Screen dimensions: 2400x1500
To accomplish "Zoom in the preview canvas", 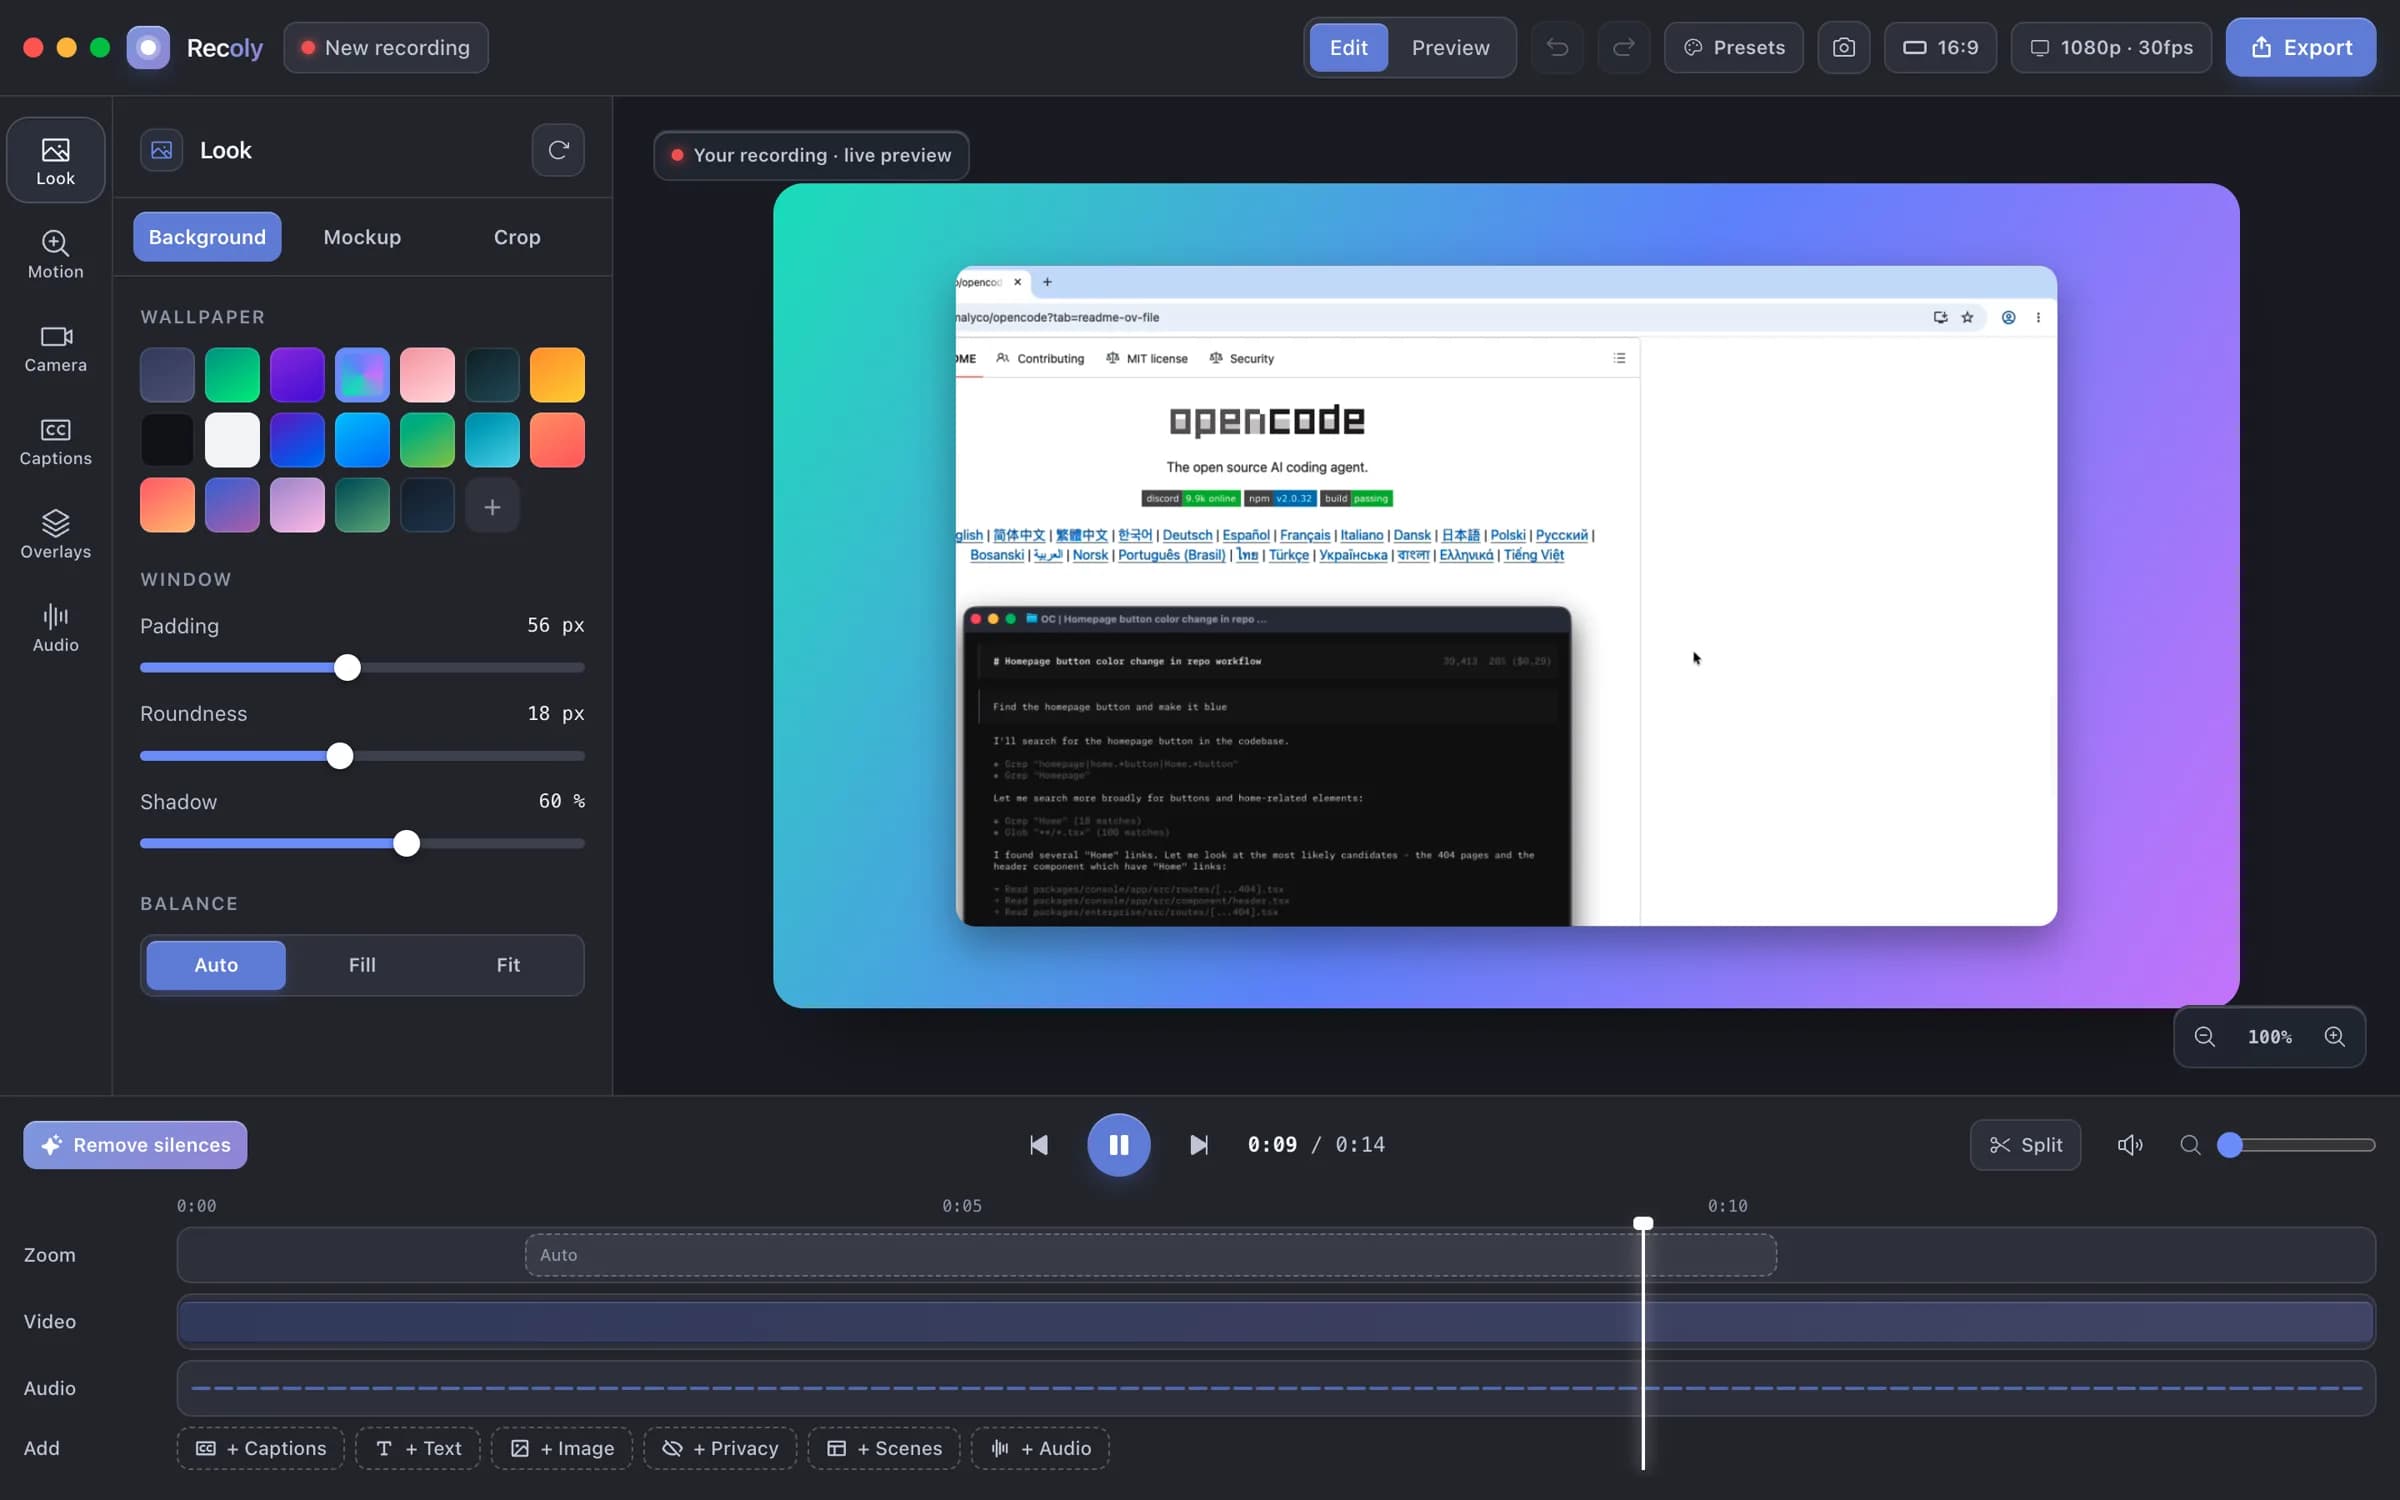I will click(2335, 1037).
